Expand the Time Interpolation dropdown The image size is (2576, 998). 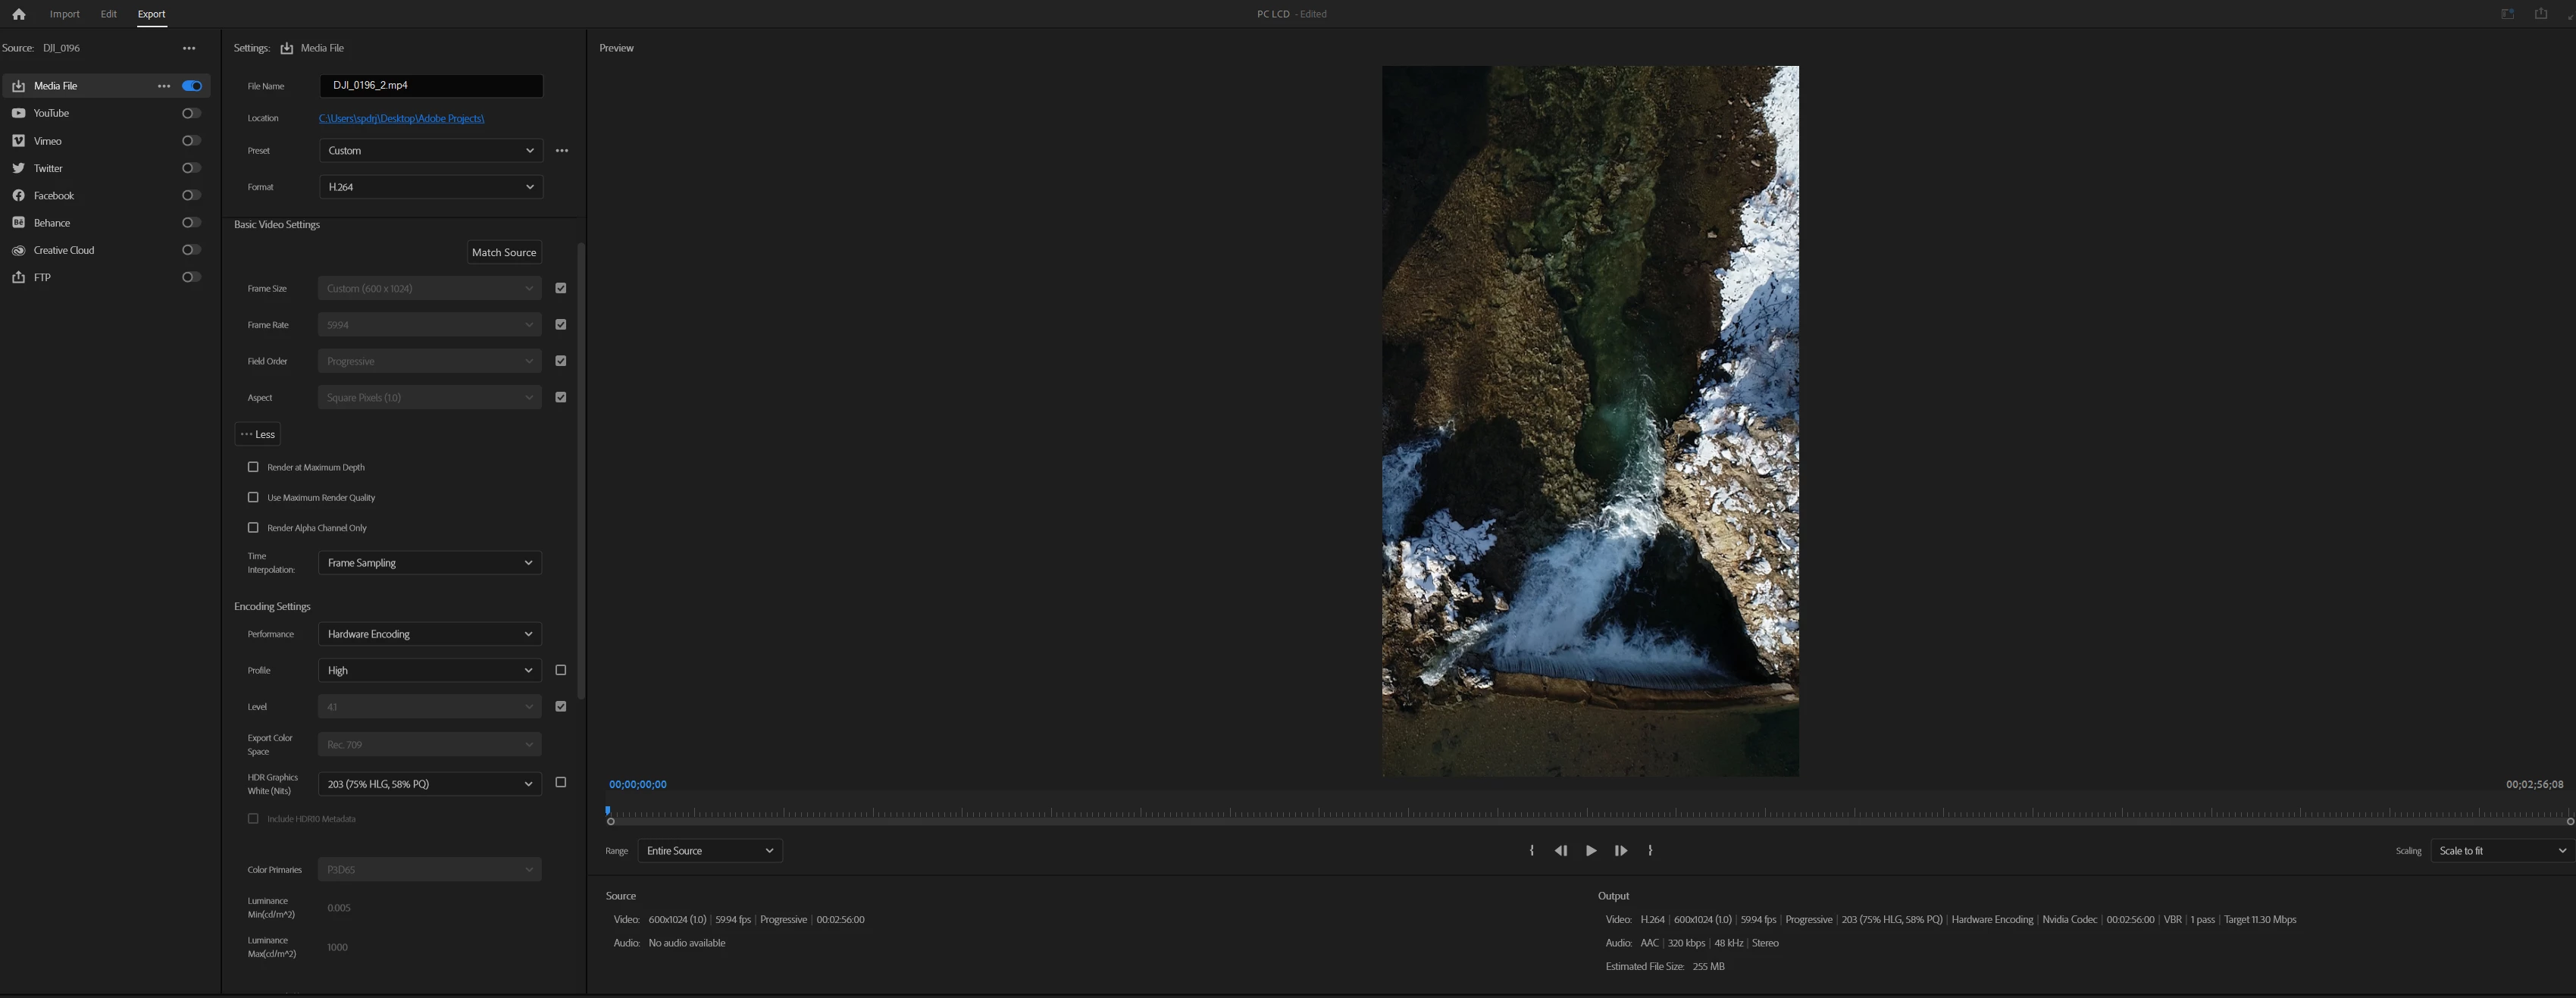(430, 563)
